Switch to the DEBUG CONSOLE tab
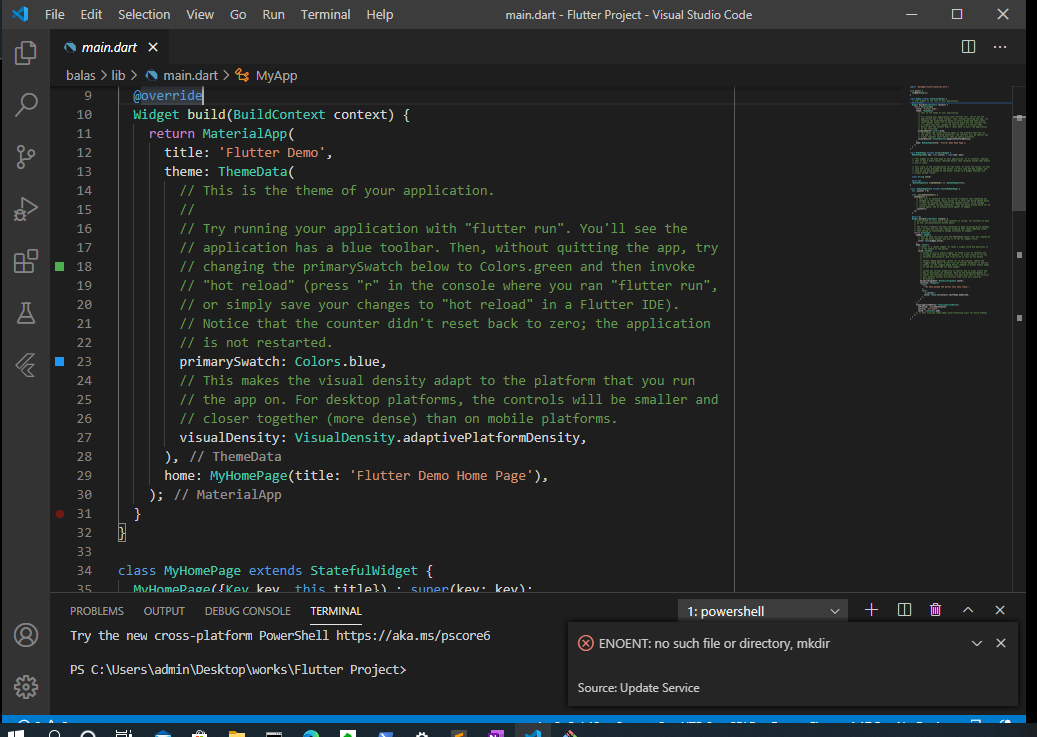1037x737 pixels. tap(247, 611)
